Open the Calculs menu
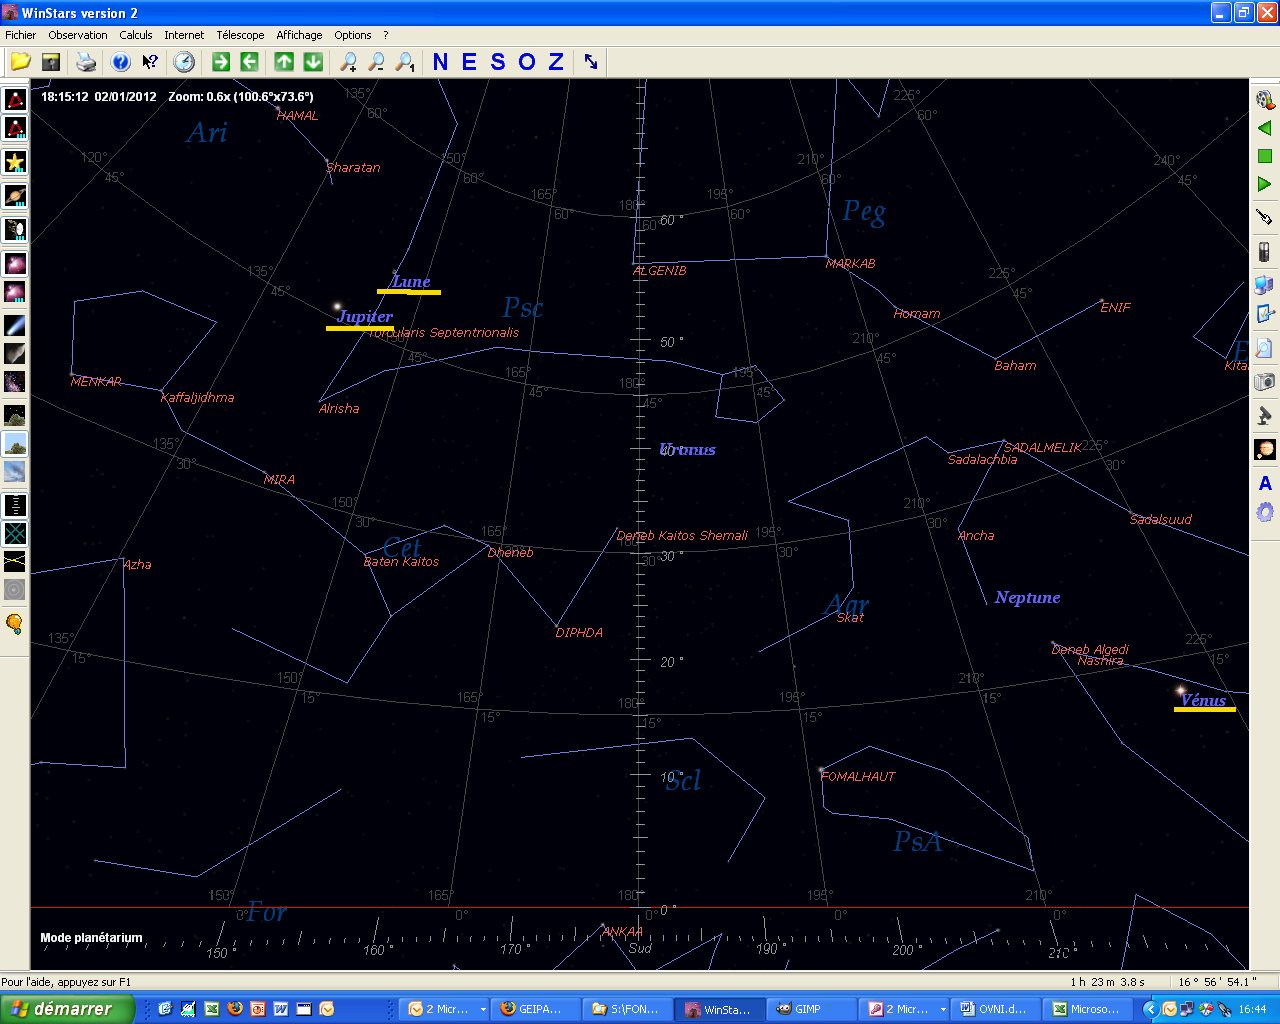 point(136,35)
